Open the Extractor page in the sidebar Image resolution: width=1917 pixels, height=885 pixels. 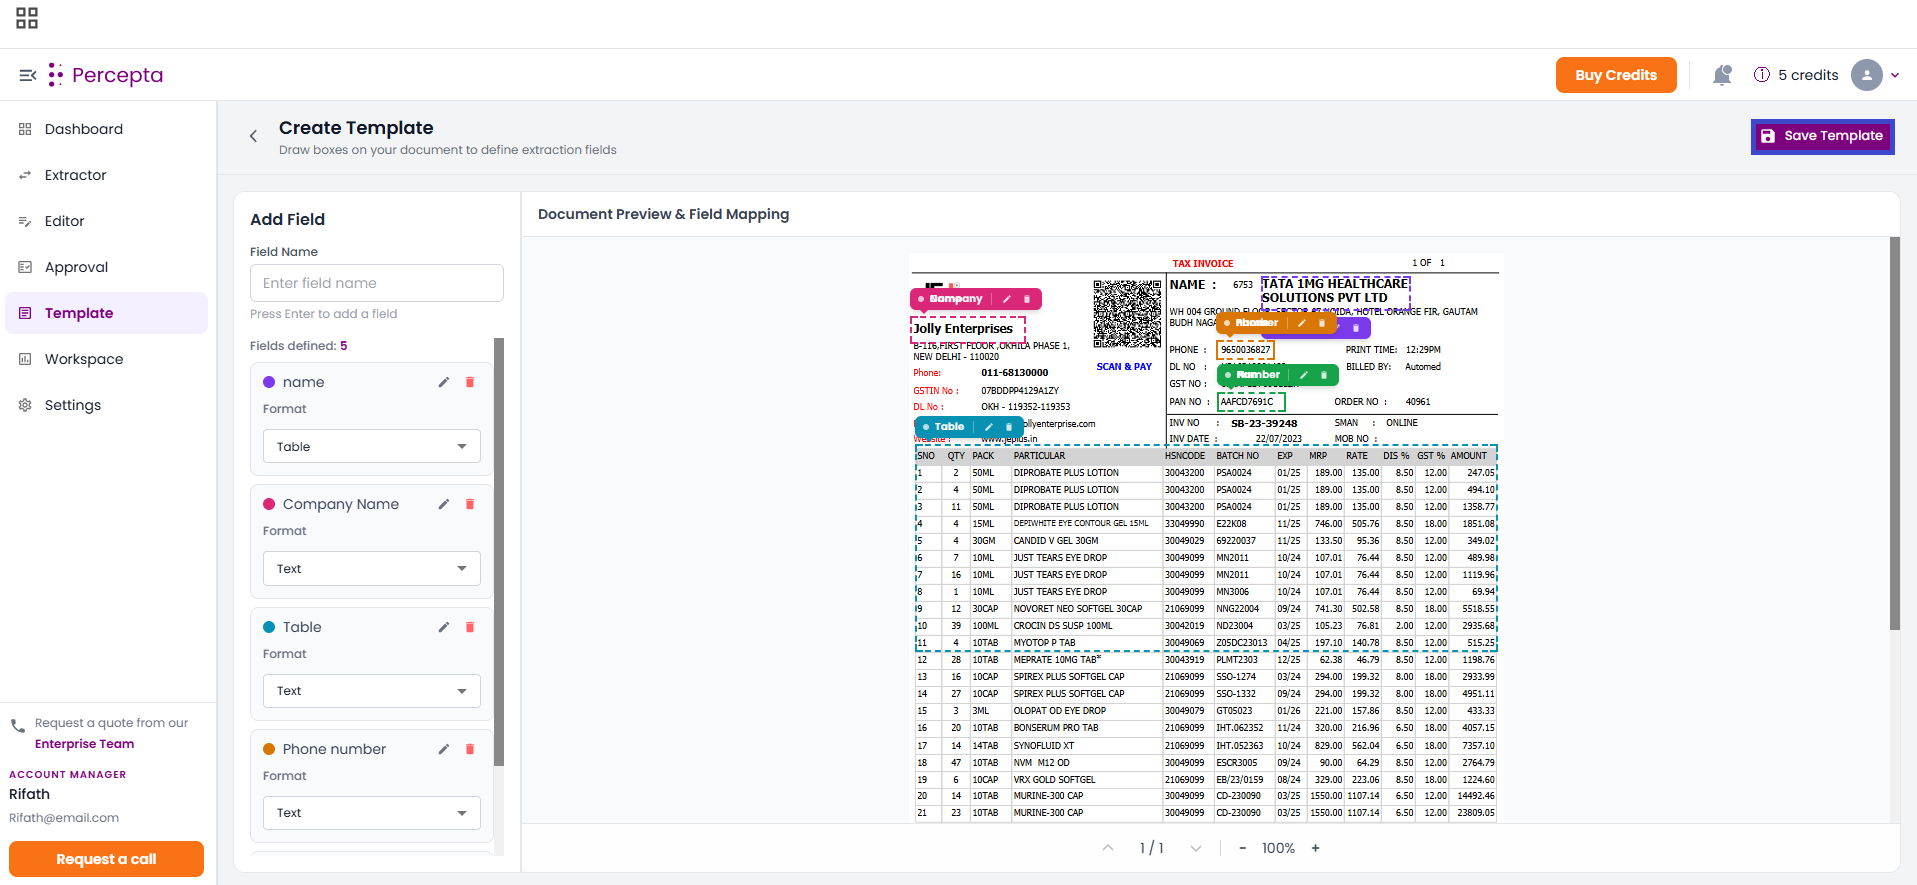click(x=75, y=175)
